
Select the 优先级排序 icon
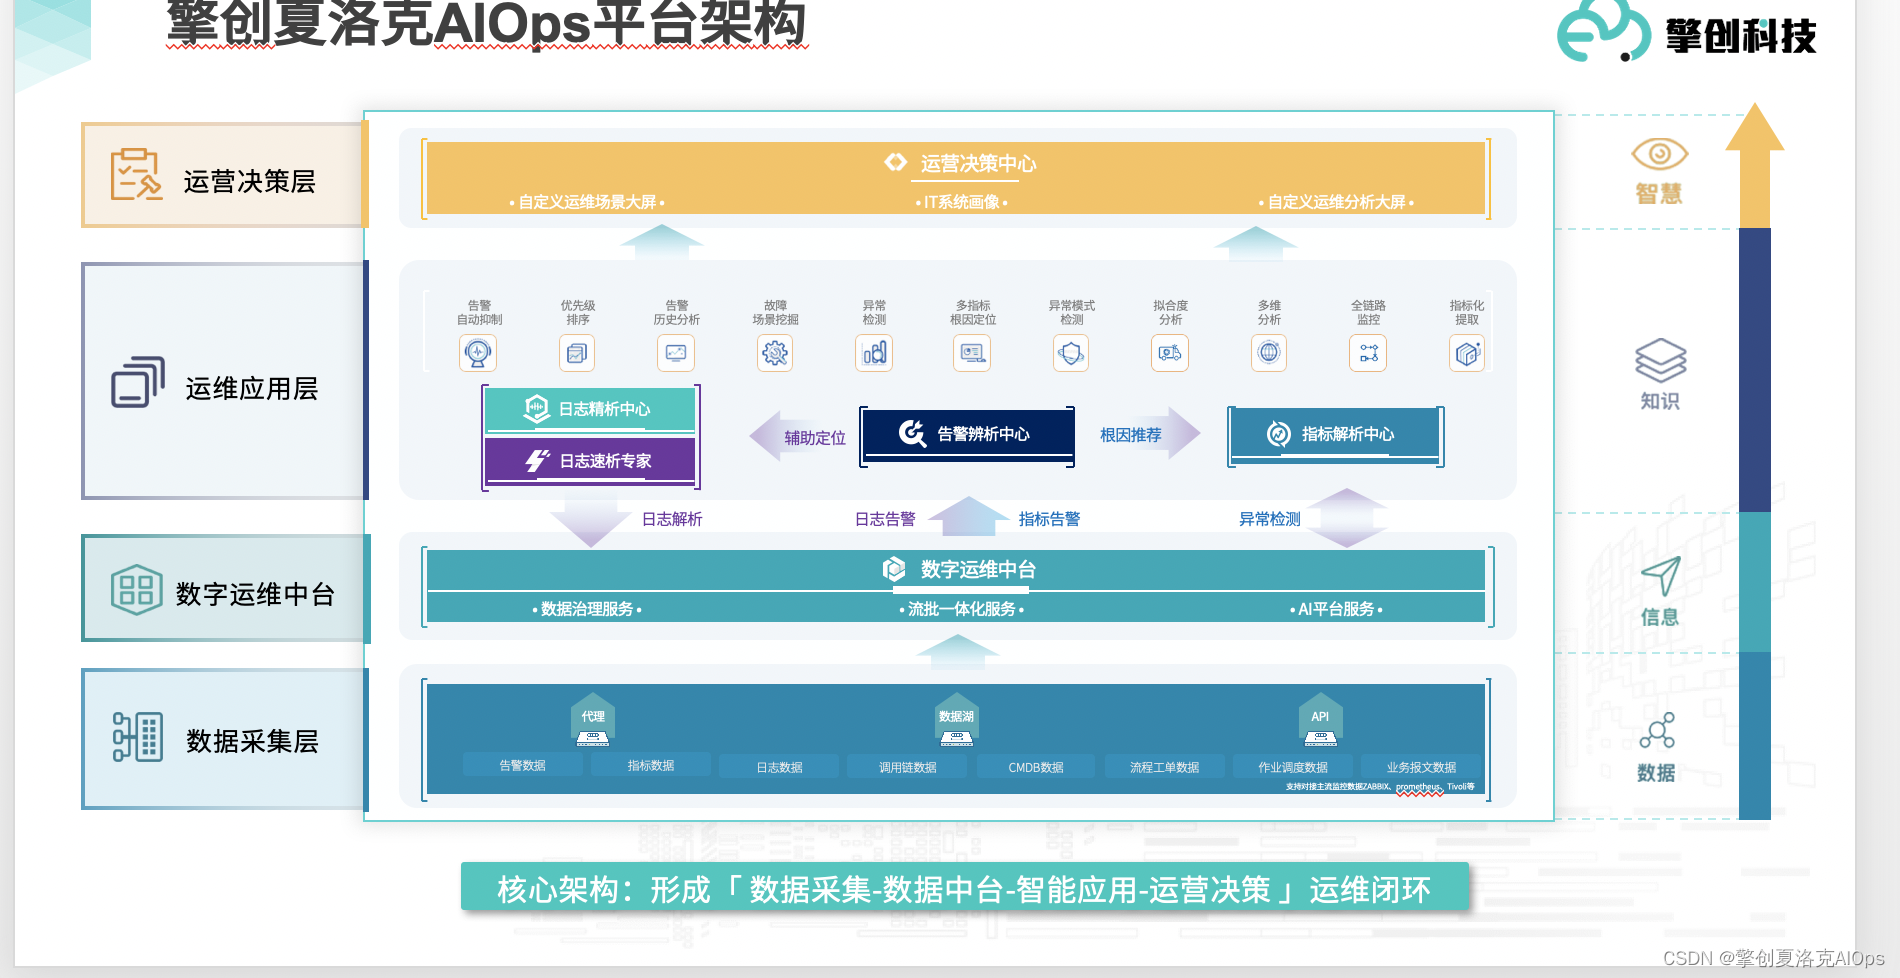coord(577,353)
